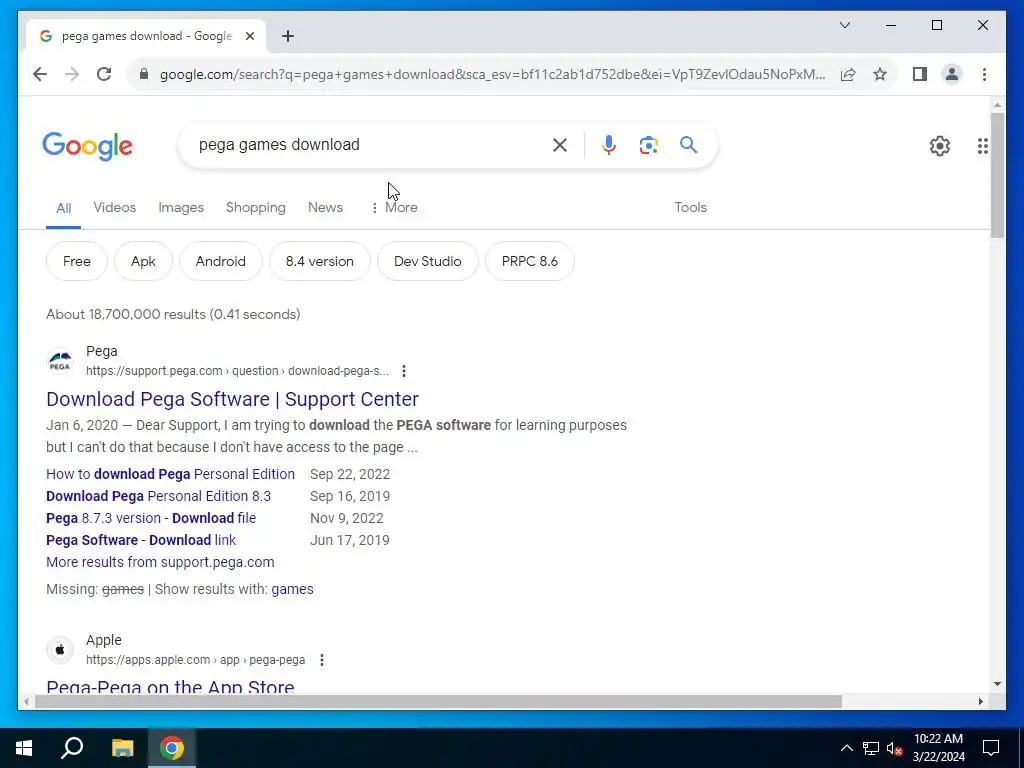This screenshot has width=1024, height=768.
Task: Switch to the Shopping tab
Action: [x=255, y=208]
